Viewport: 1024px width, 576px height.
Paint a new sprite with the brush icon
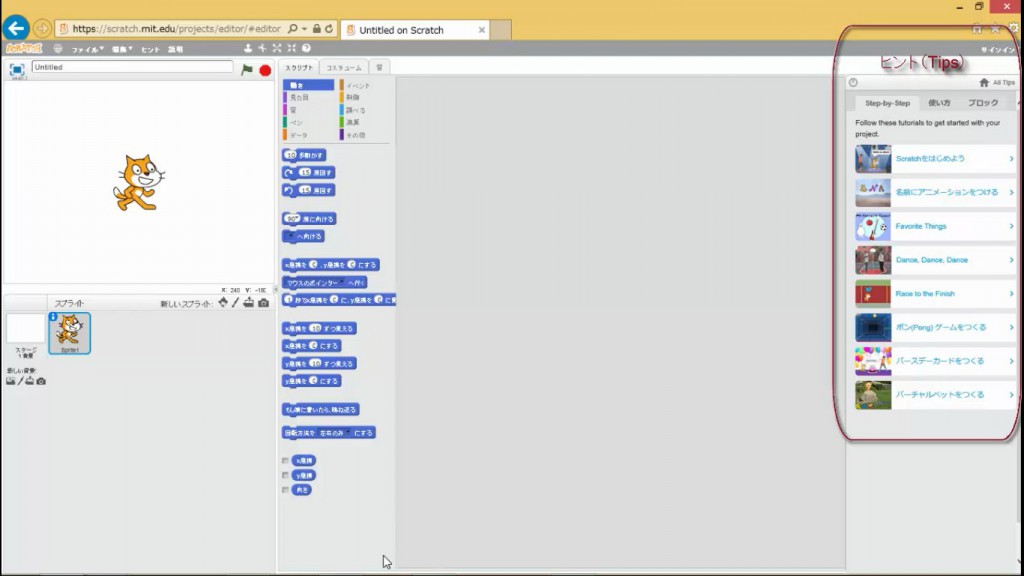tap(236, 303)
